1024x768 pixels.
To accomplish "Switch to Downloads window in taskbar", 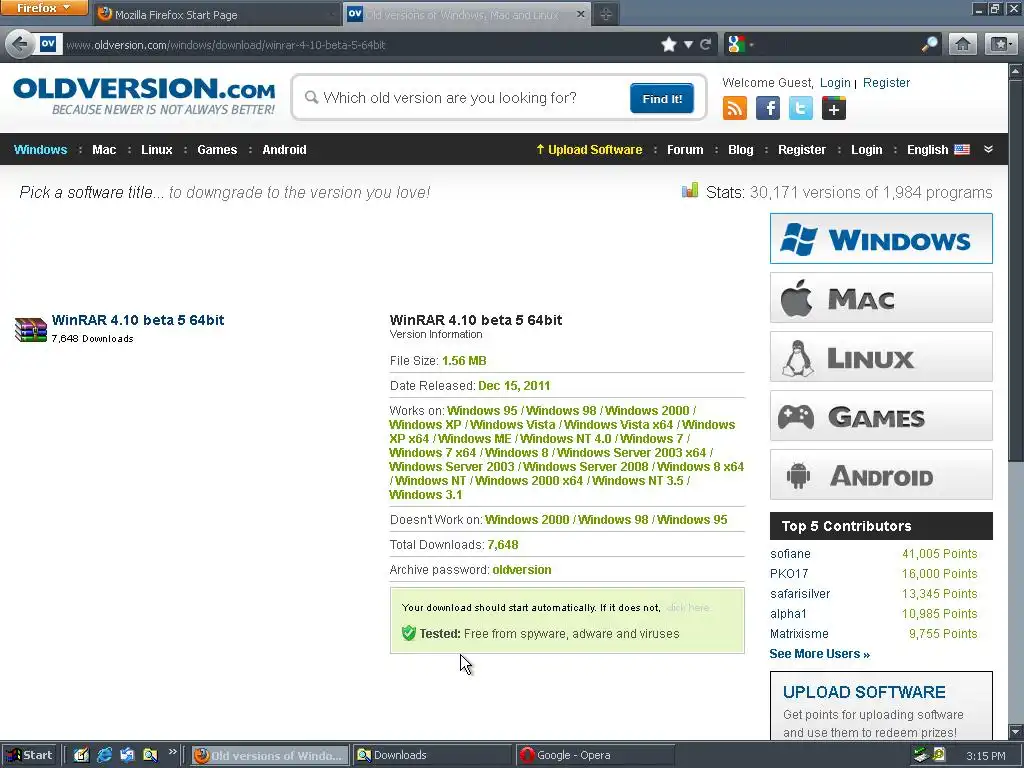I will click(x=432, y=755).
